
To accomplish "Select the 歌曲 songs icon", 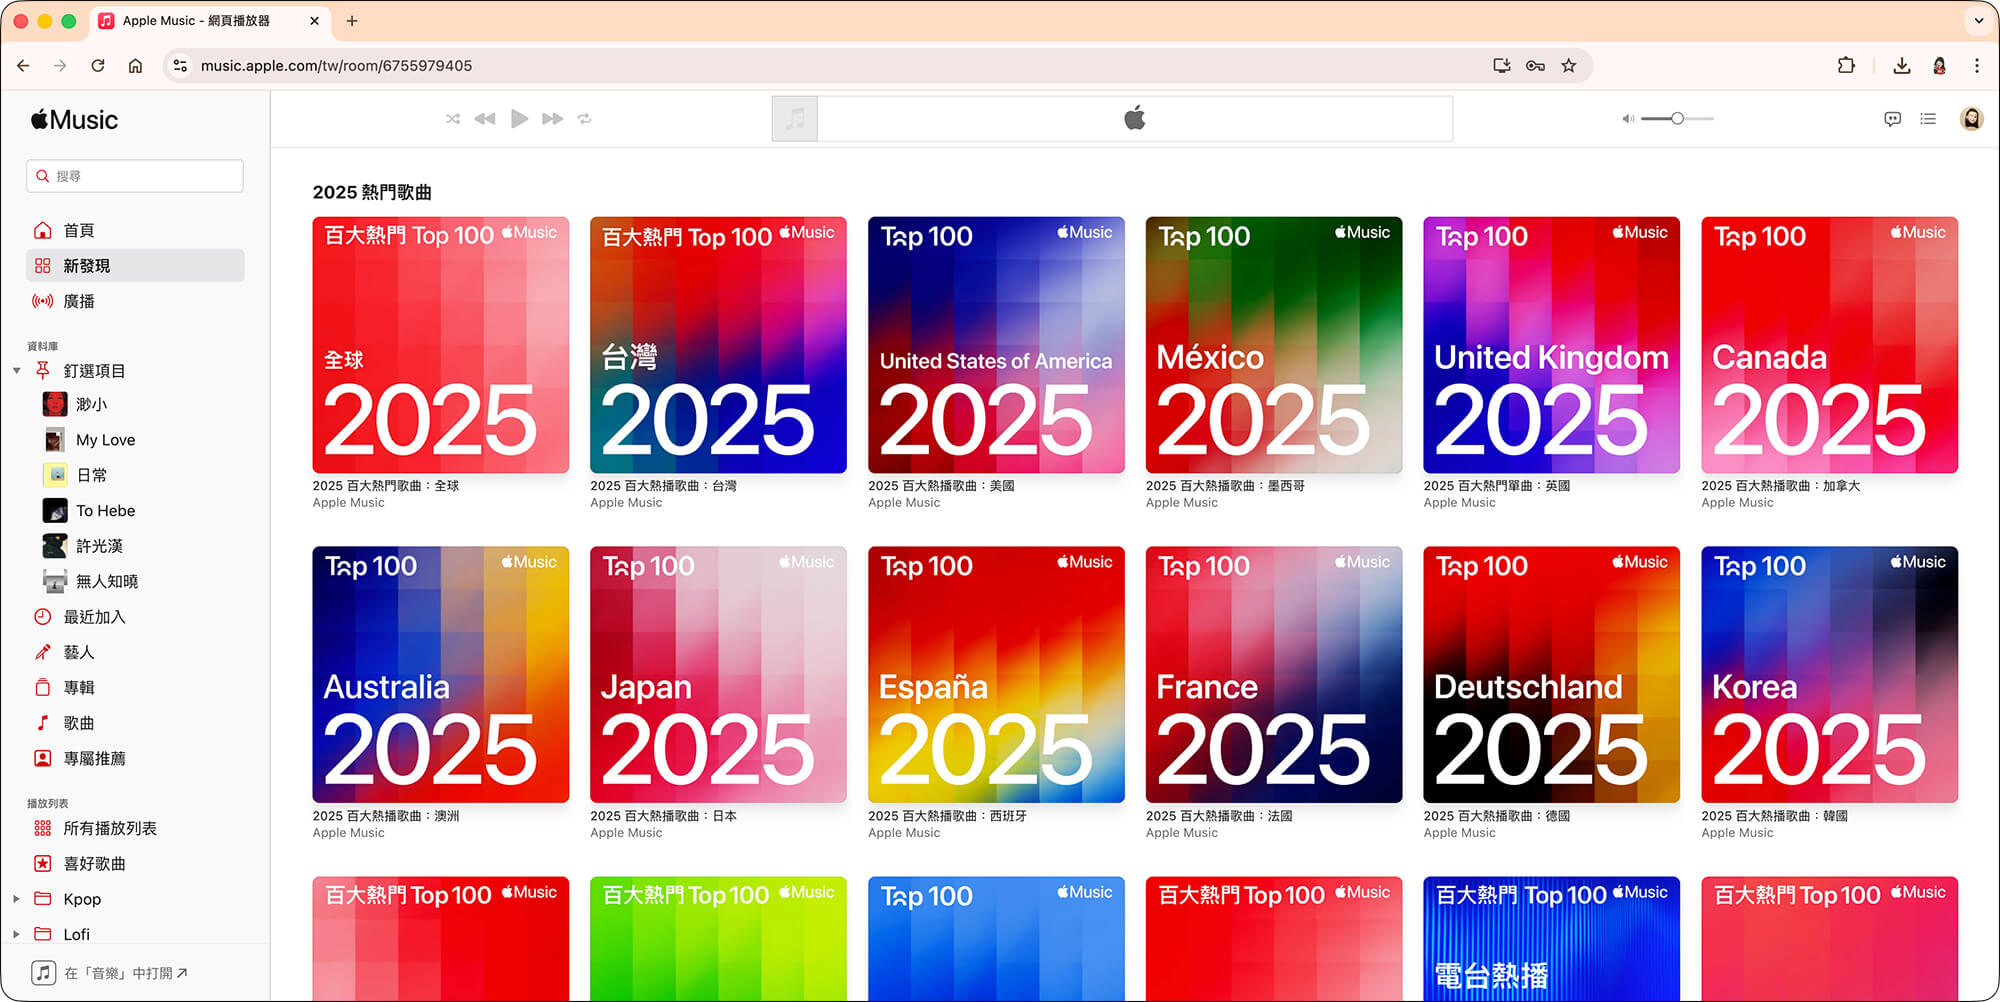I will pos(43,722).
